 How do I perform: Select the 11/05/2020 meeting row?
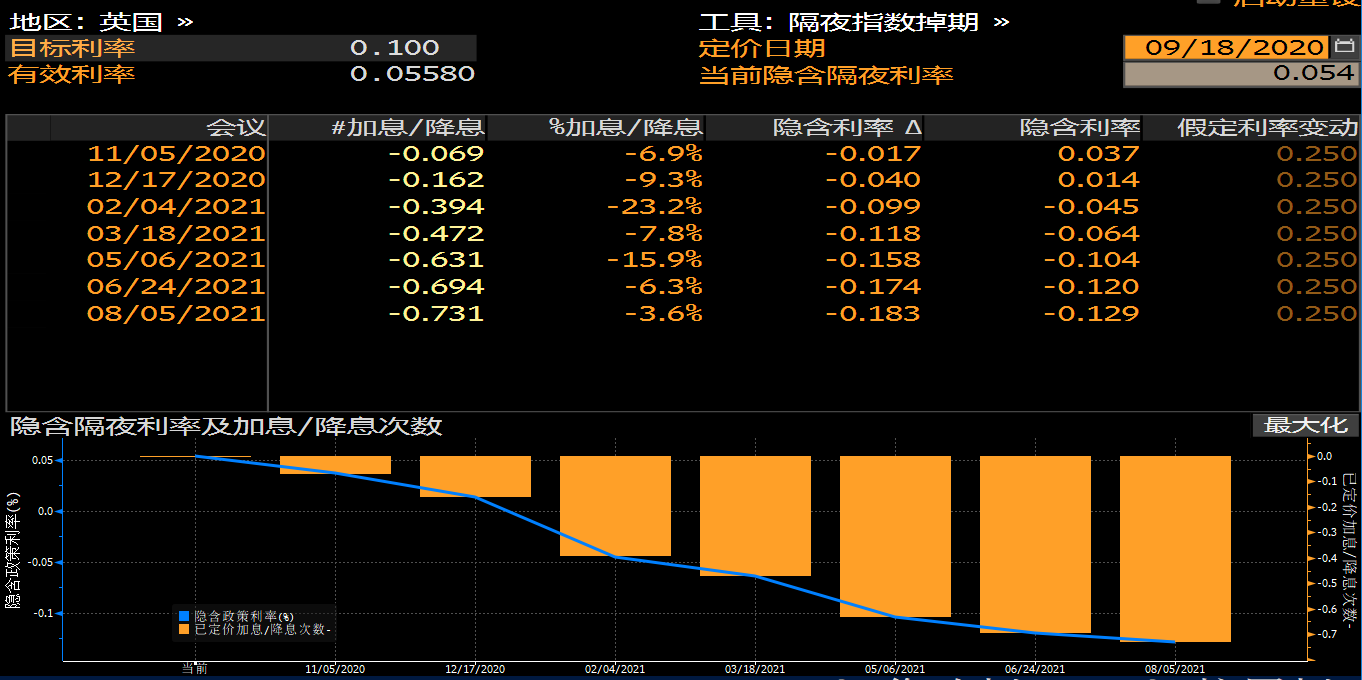point(683,153)
